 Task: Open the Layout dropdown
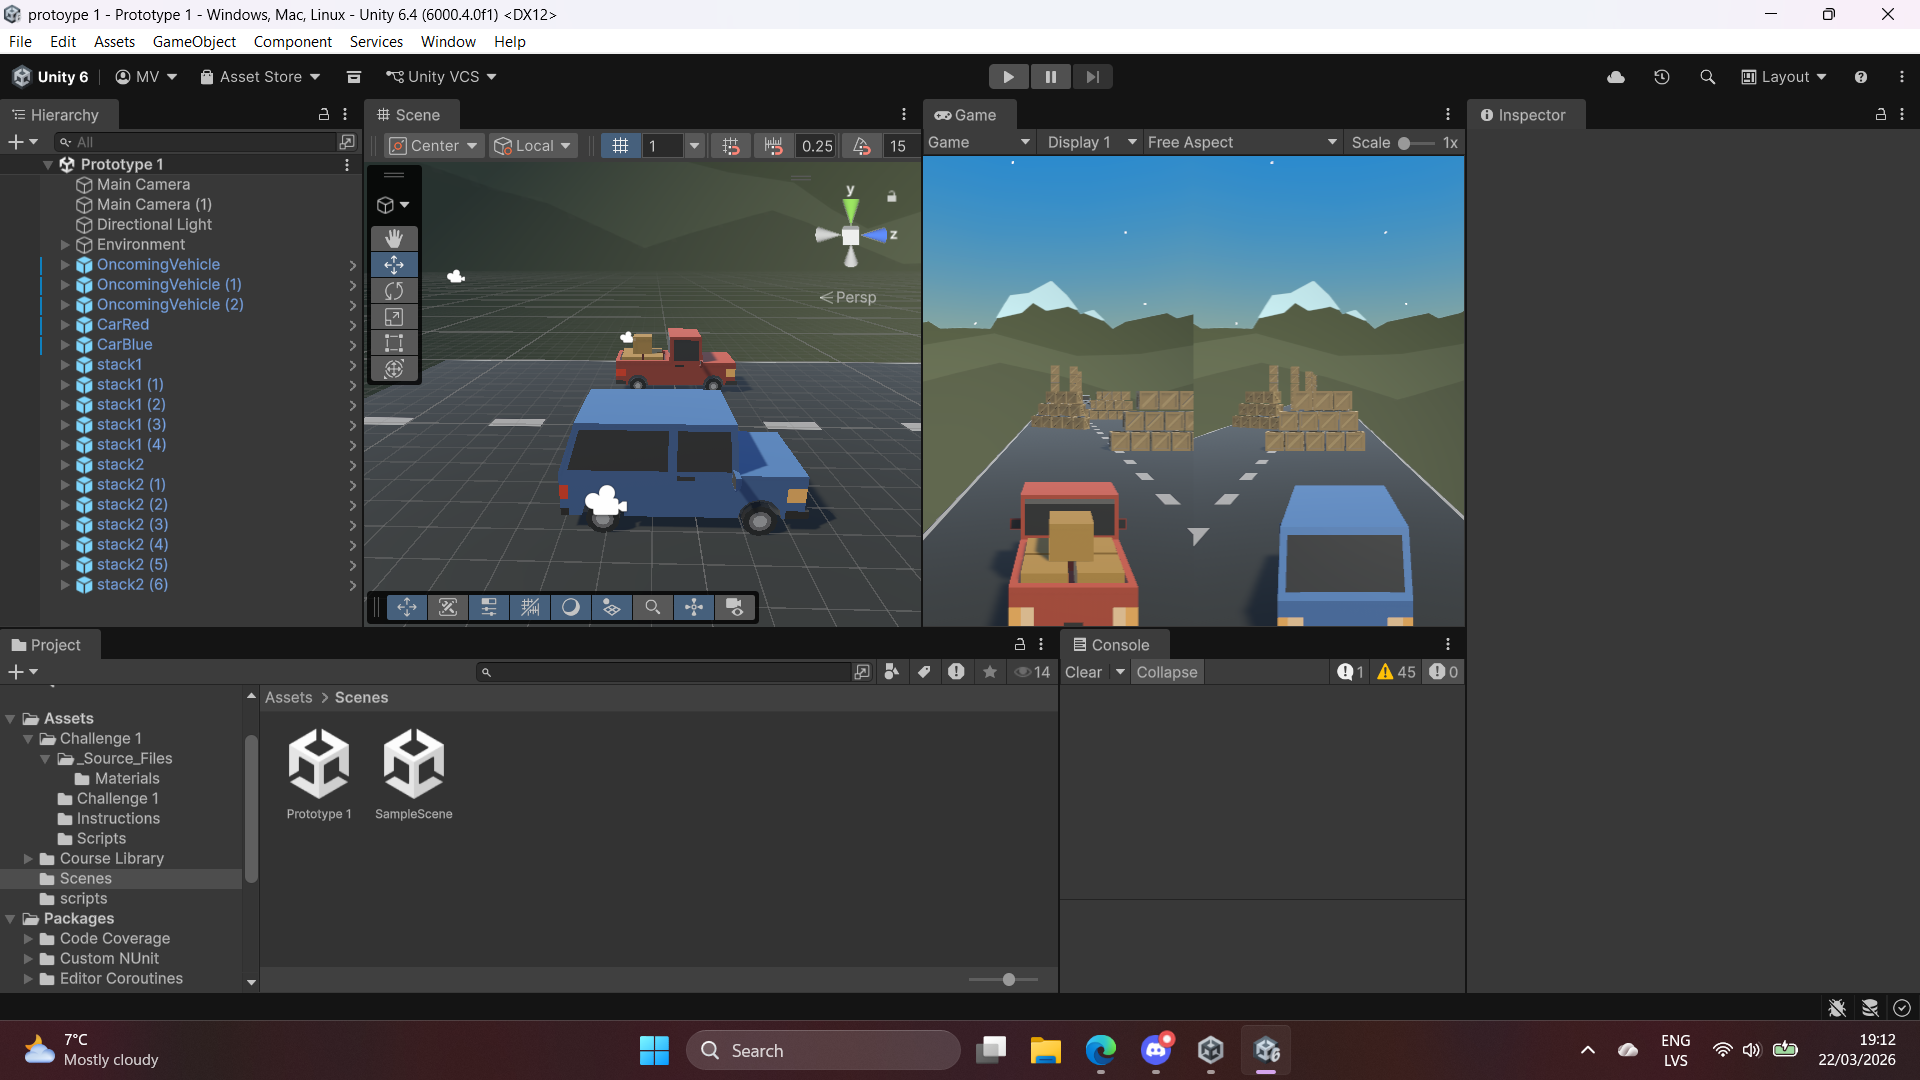pyautogui.click(x=1784, y=77)
